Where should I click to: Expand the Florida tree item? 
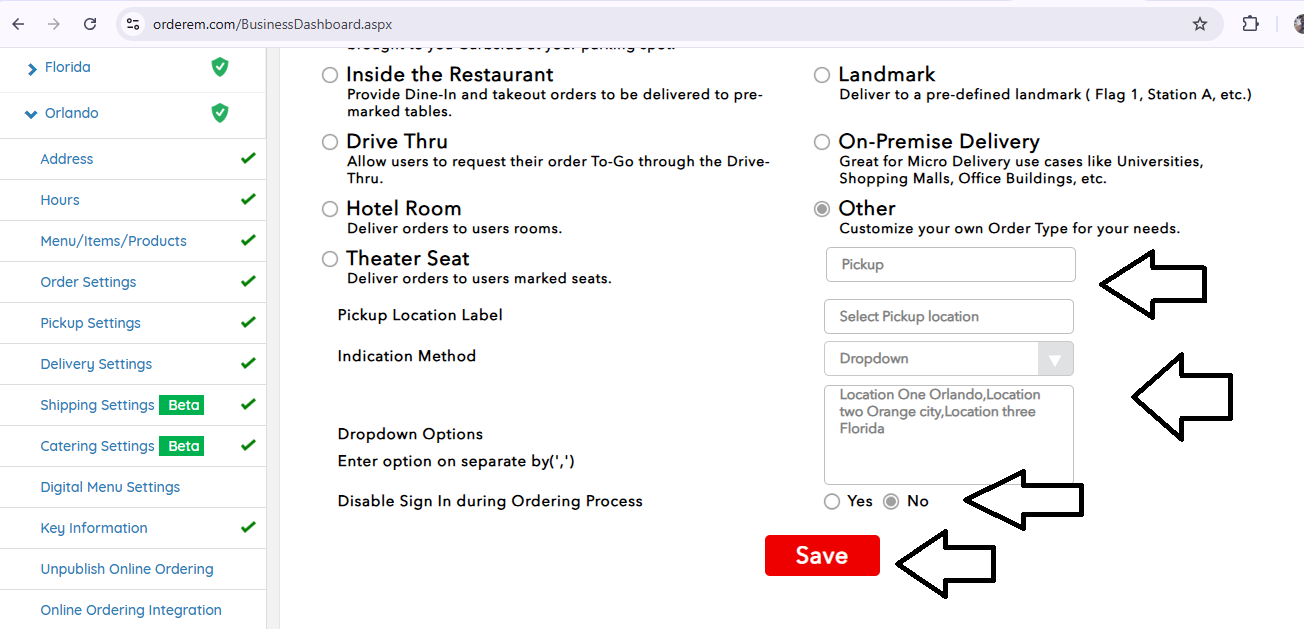point(32,68)
